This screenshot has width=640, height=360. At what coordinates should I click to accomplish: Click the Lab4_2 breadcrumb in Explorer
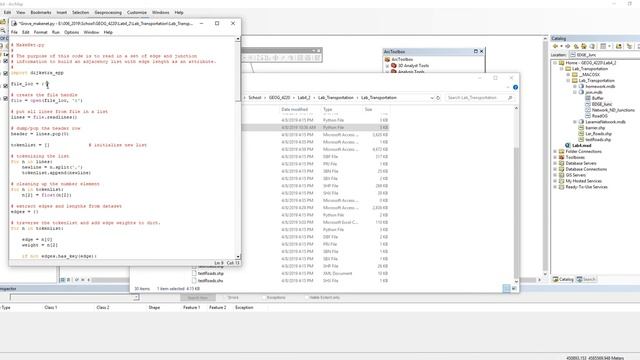[x=304, y=98]
